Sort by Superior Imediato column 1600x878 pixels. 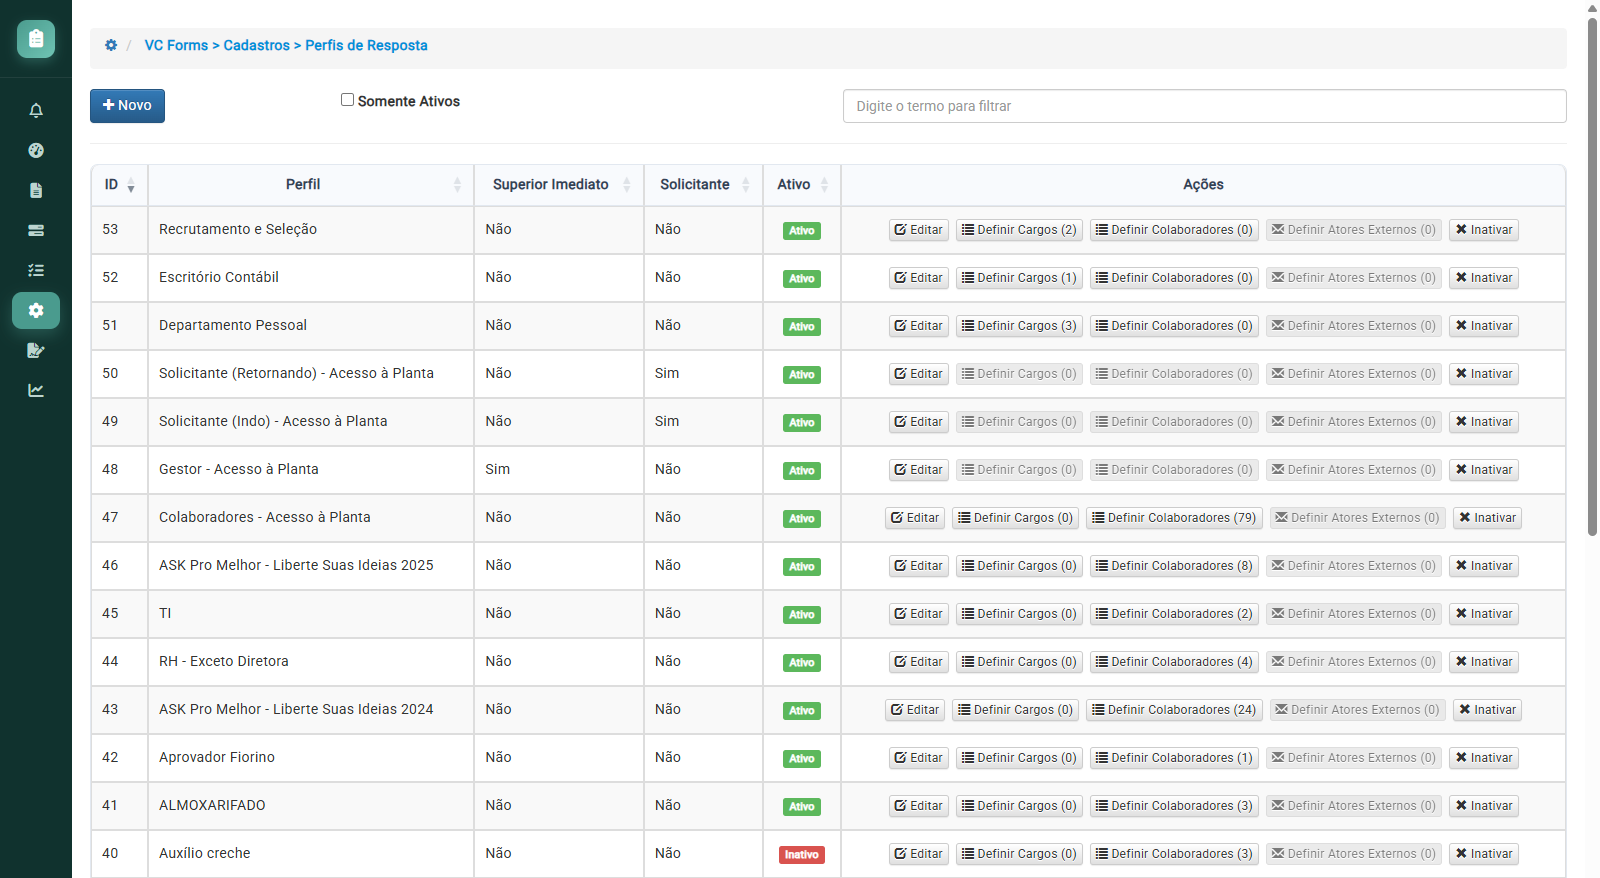pyautogui.click(x=559, y=185)
